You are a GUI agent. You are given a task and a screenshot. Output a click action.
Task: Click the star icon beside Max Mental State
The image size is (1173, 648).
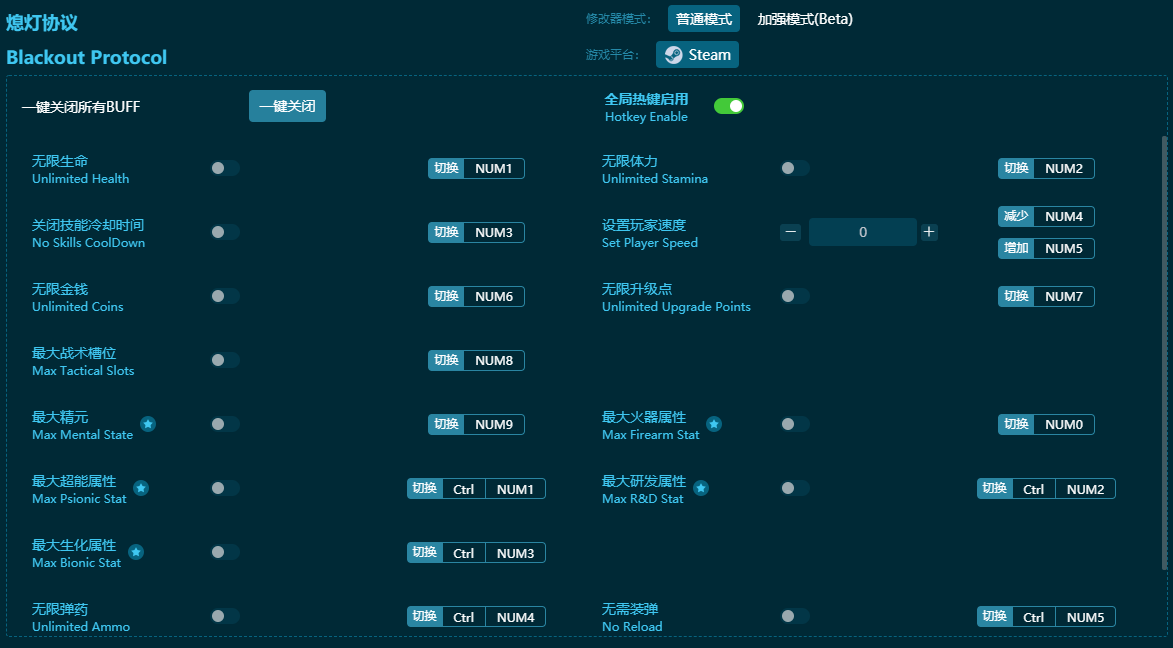click(148, 424)
